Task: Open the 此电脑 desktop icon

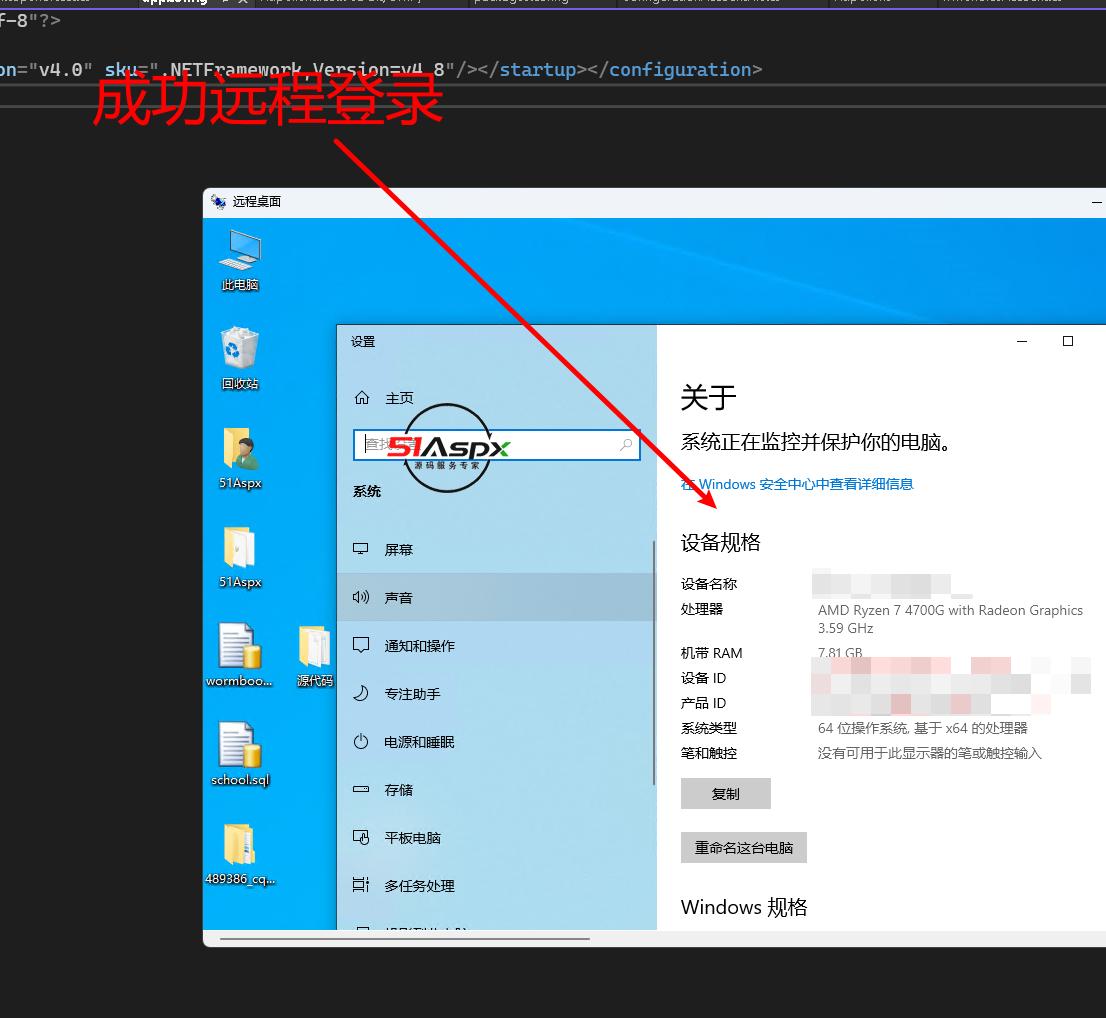Action: click(x=240, y=260)
